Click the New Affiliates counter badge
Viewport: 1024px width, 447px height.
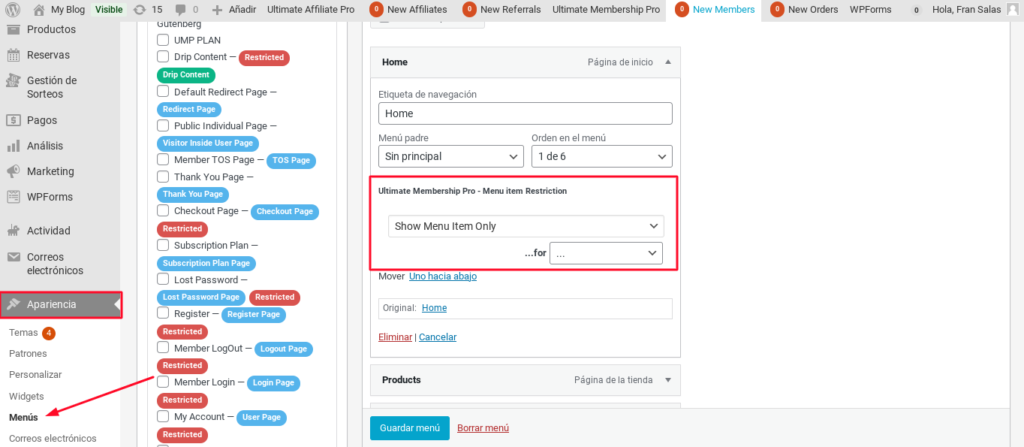(x=376, y=10)
